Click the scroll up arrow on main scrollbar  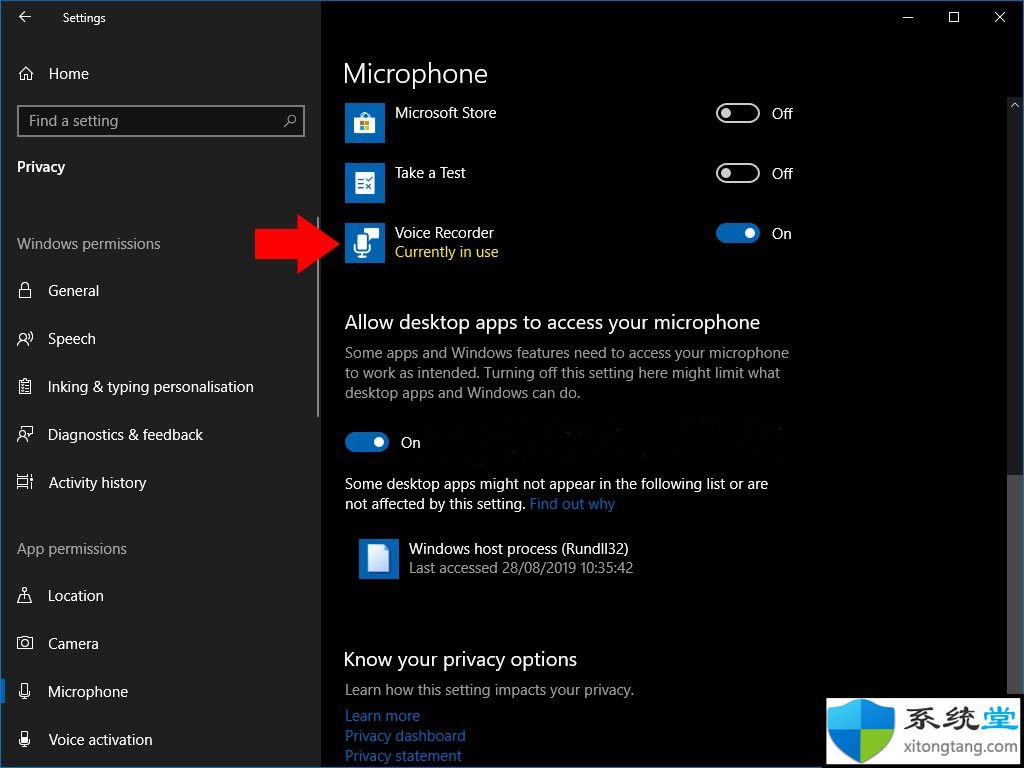(1015, 104)
